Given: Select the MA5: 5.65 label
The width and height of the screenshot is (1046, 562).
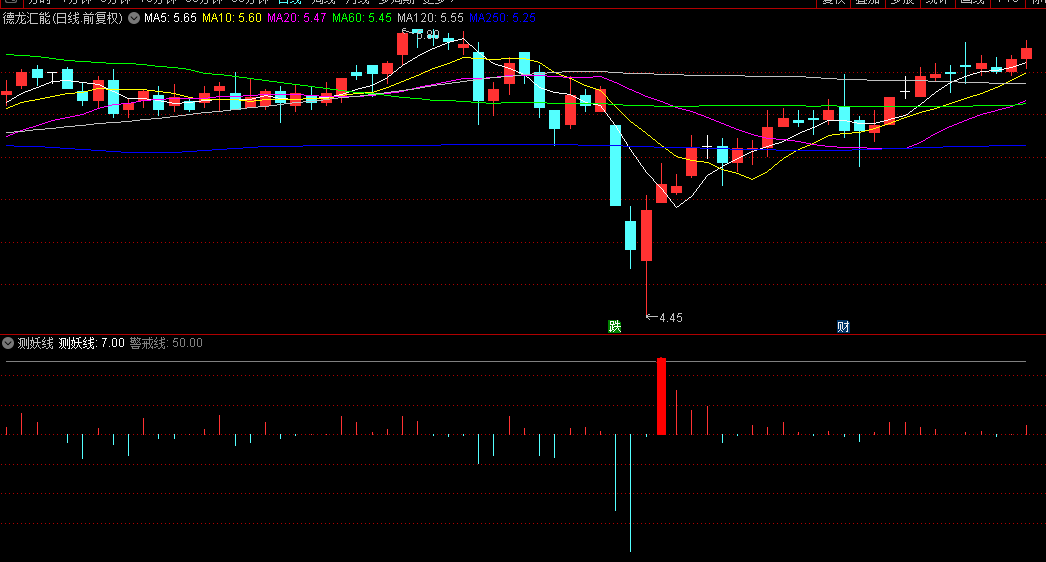Looking at the screenshot, I should [x=170, y=18].
